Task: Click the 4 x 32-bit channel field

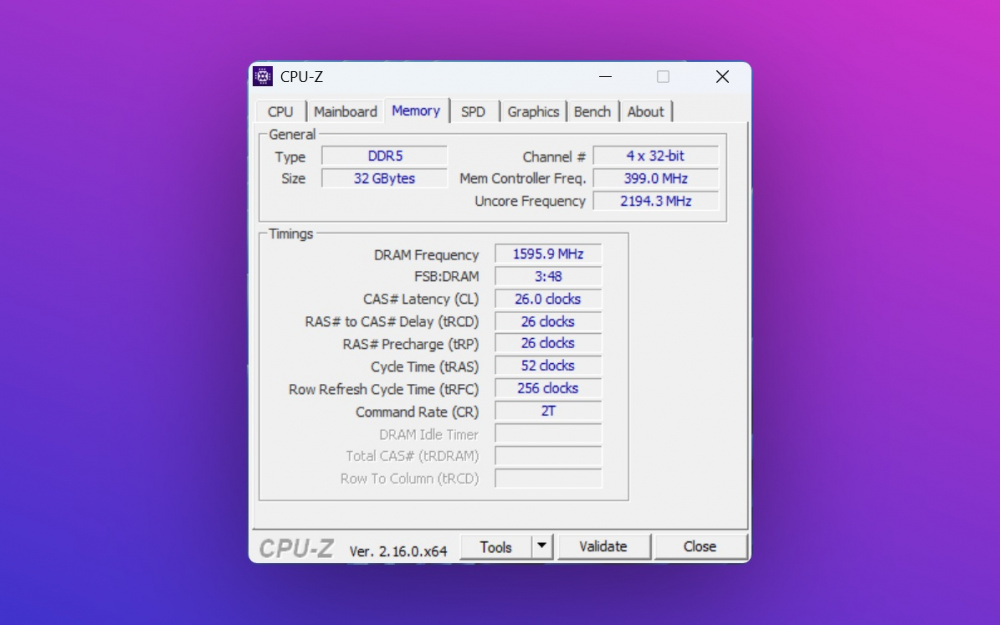Action: [656, 156]
